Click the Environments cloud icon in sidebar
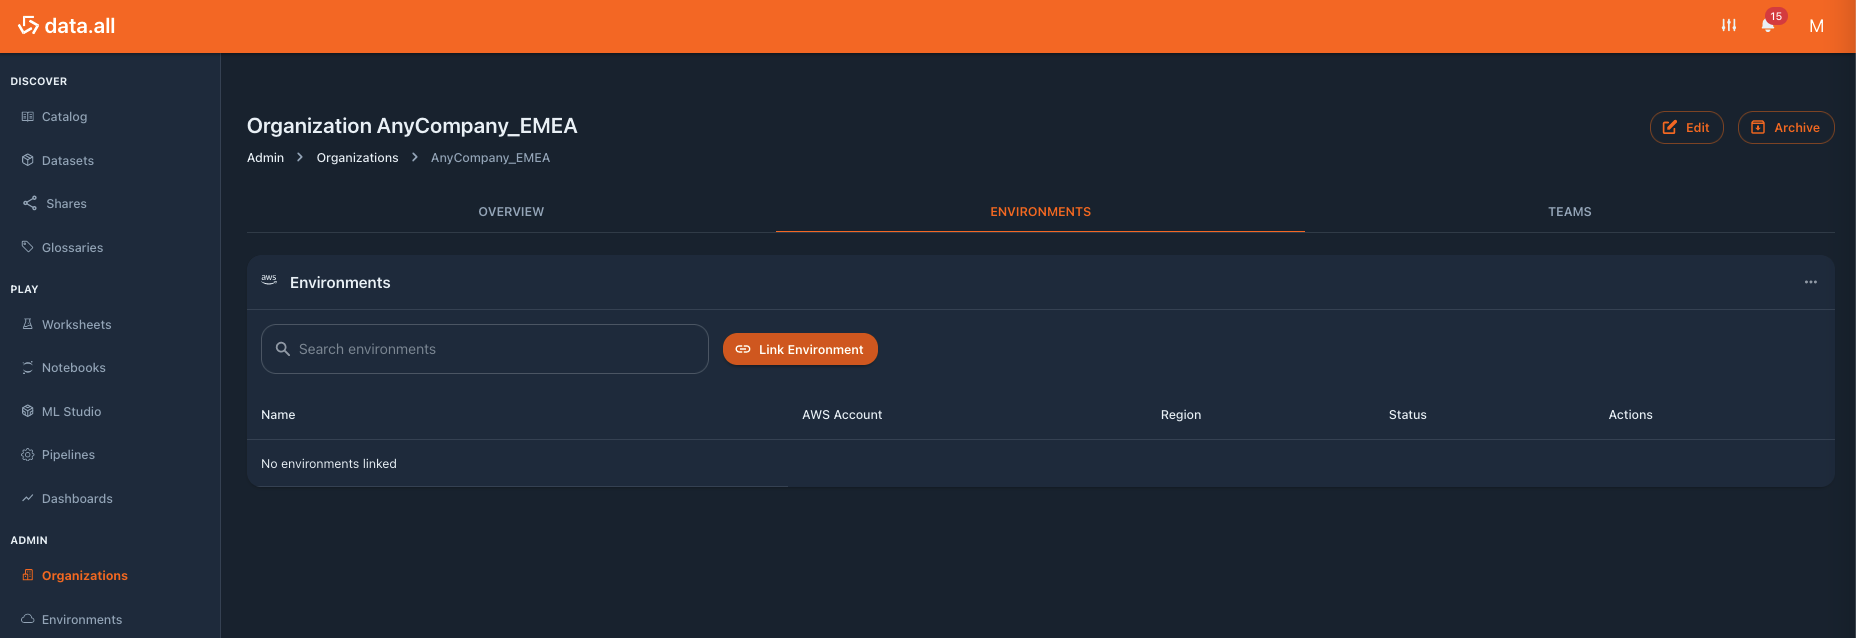The width and height of the screenshot is (1856, 638). click(x=28, y=619)
